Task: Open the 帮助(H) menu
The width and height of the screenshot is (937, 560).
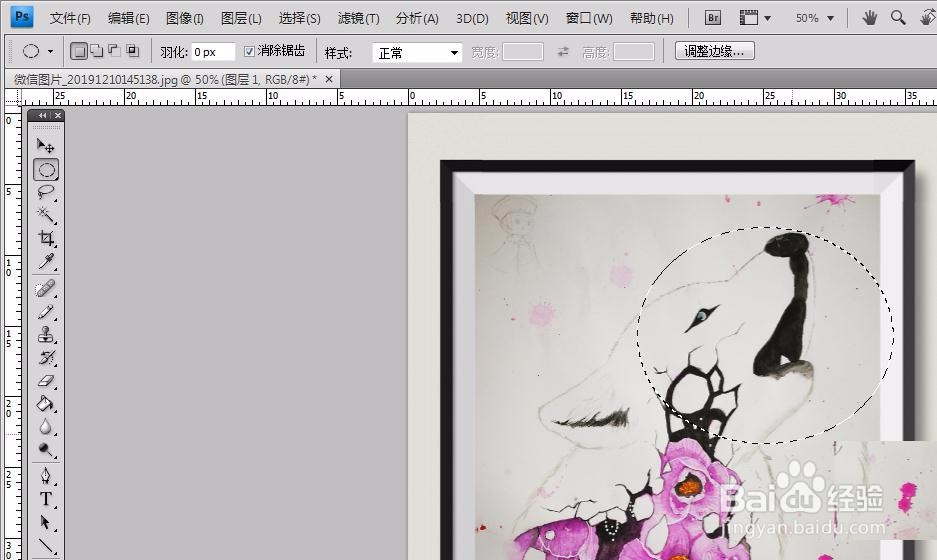Action: coord(651,19)
